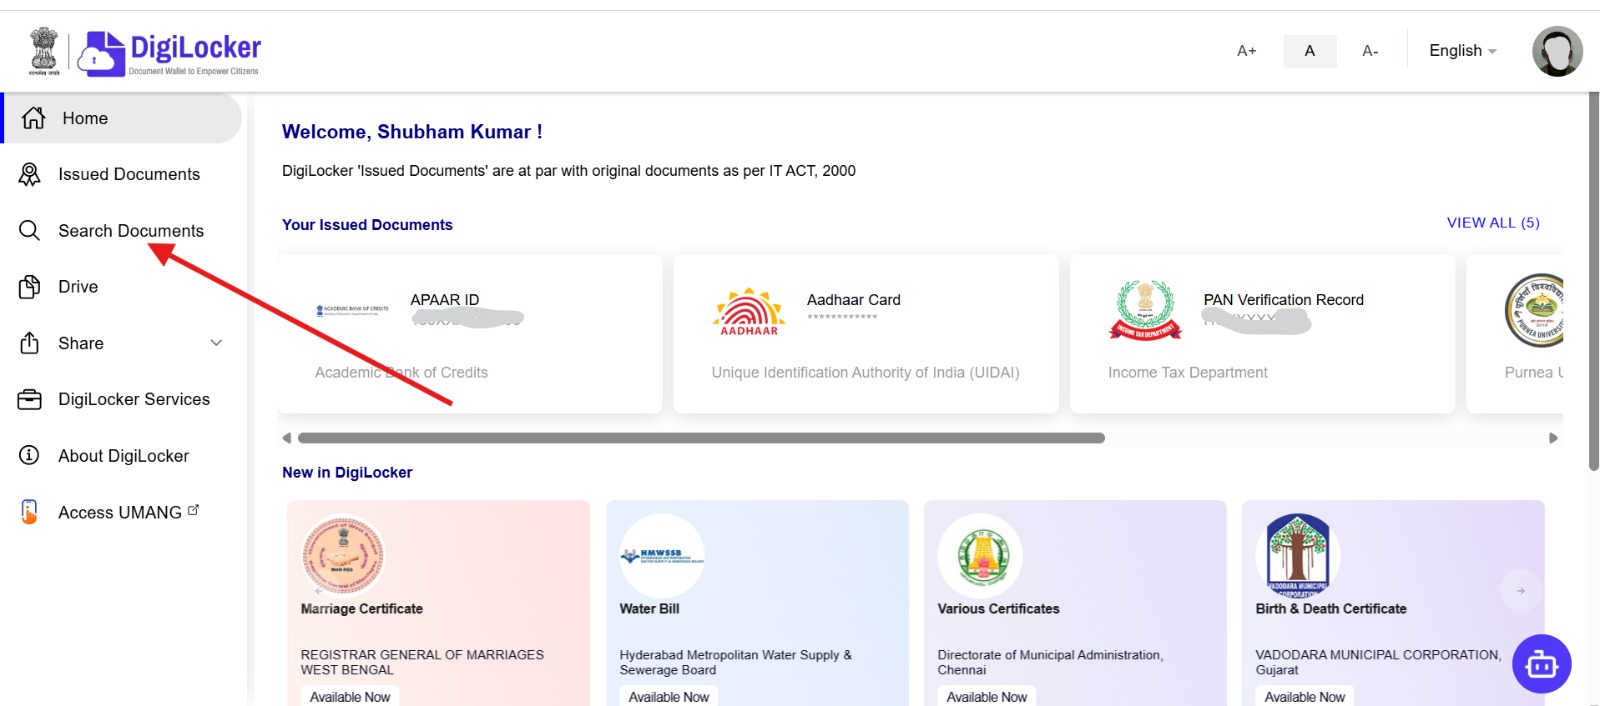Click the Home house icon
The height and width of the screenshot is (706, 1600).
coord(34,118)
